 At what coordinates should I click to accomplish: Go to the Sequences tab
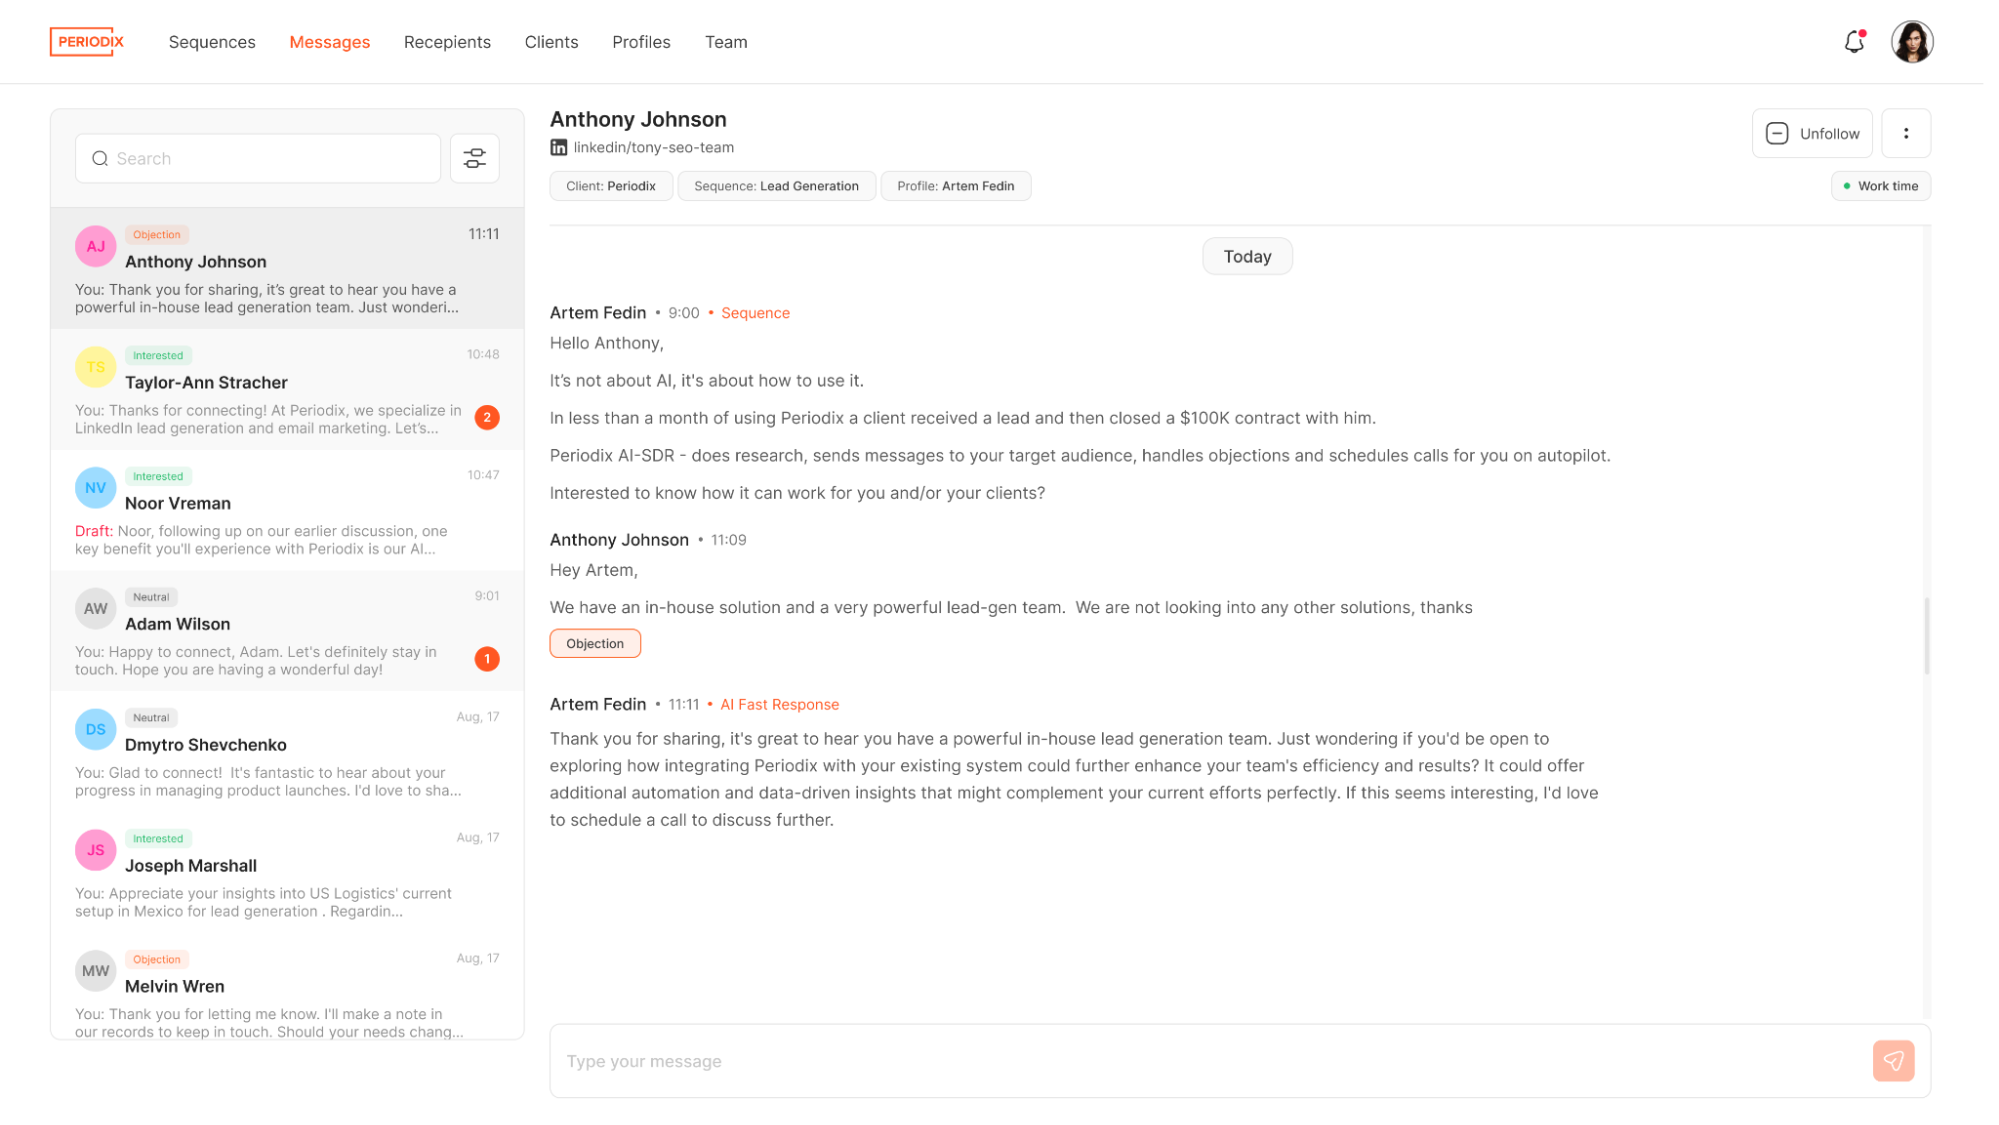[x=212, y=42]
